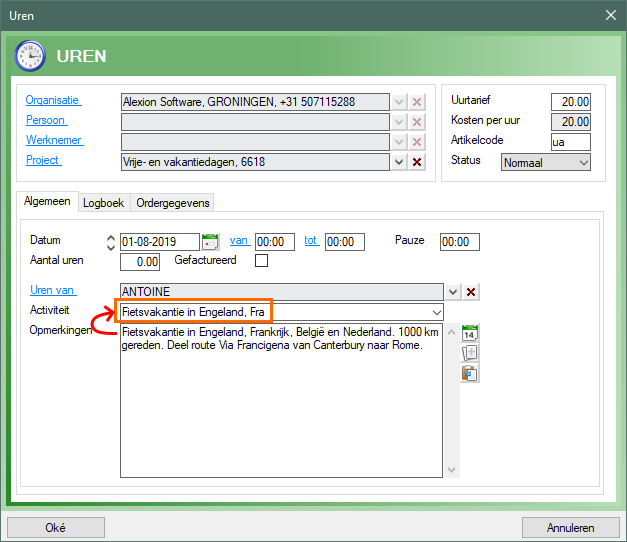The image size is (627, 542).
Task: Follow the Persoon link
Action: (x=46, y=120)
